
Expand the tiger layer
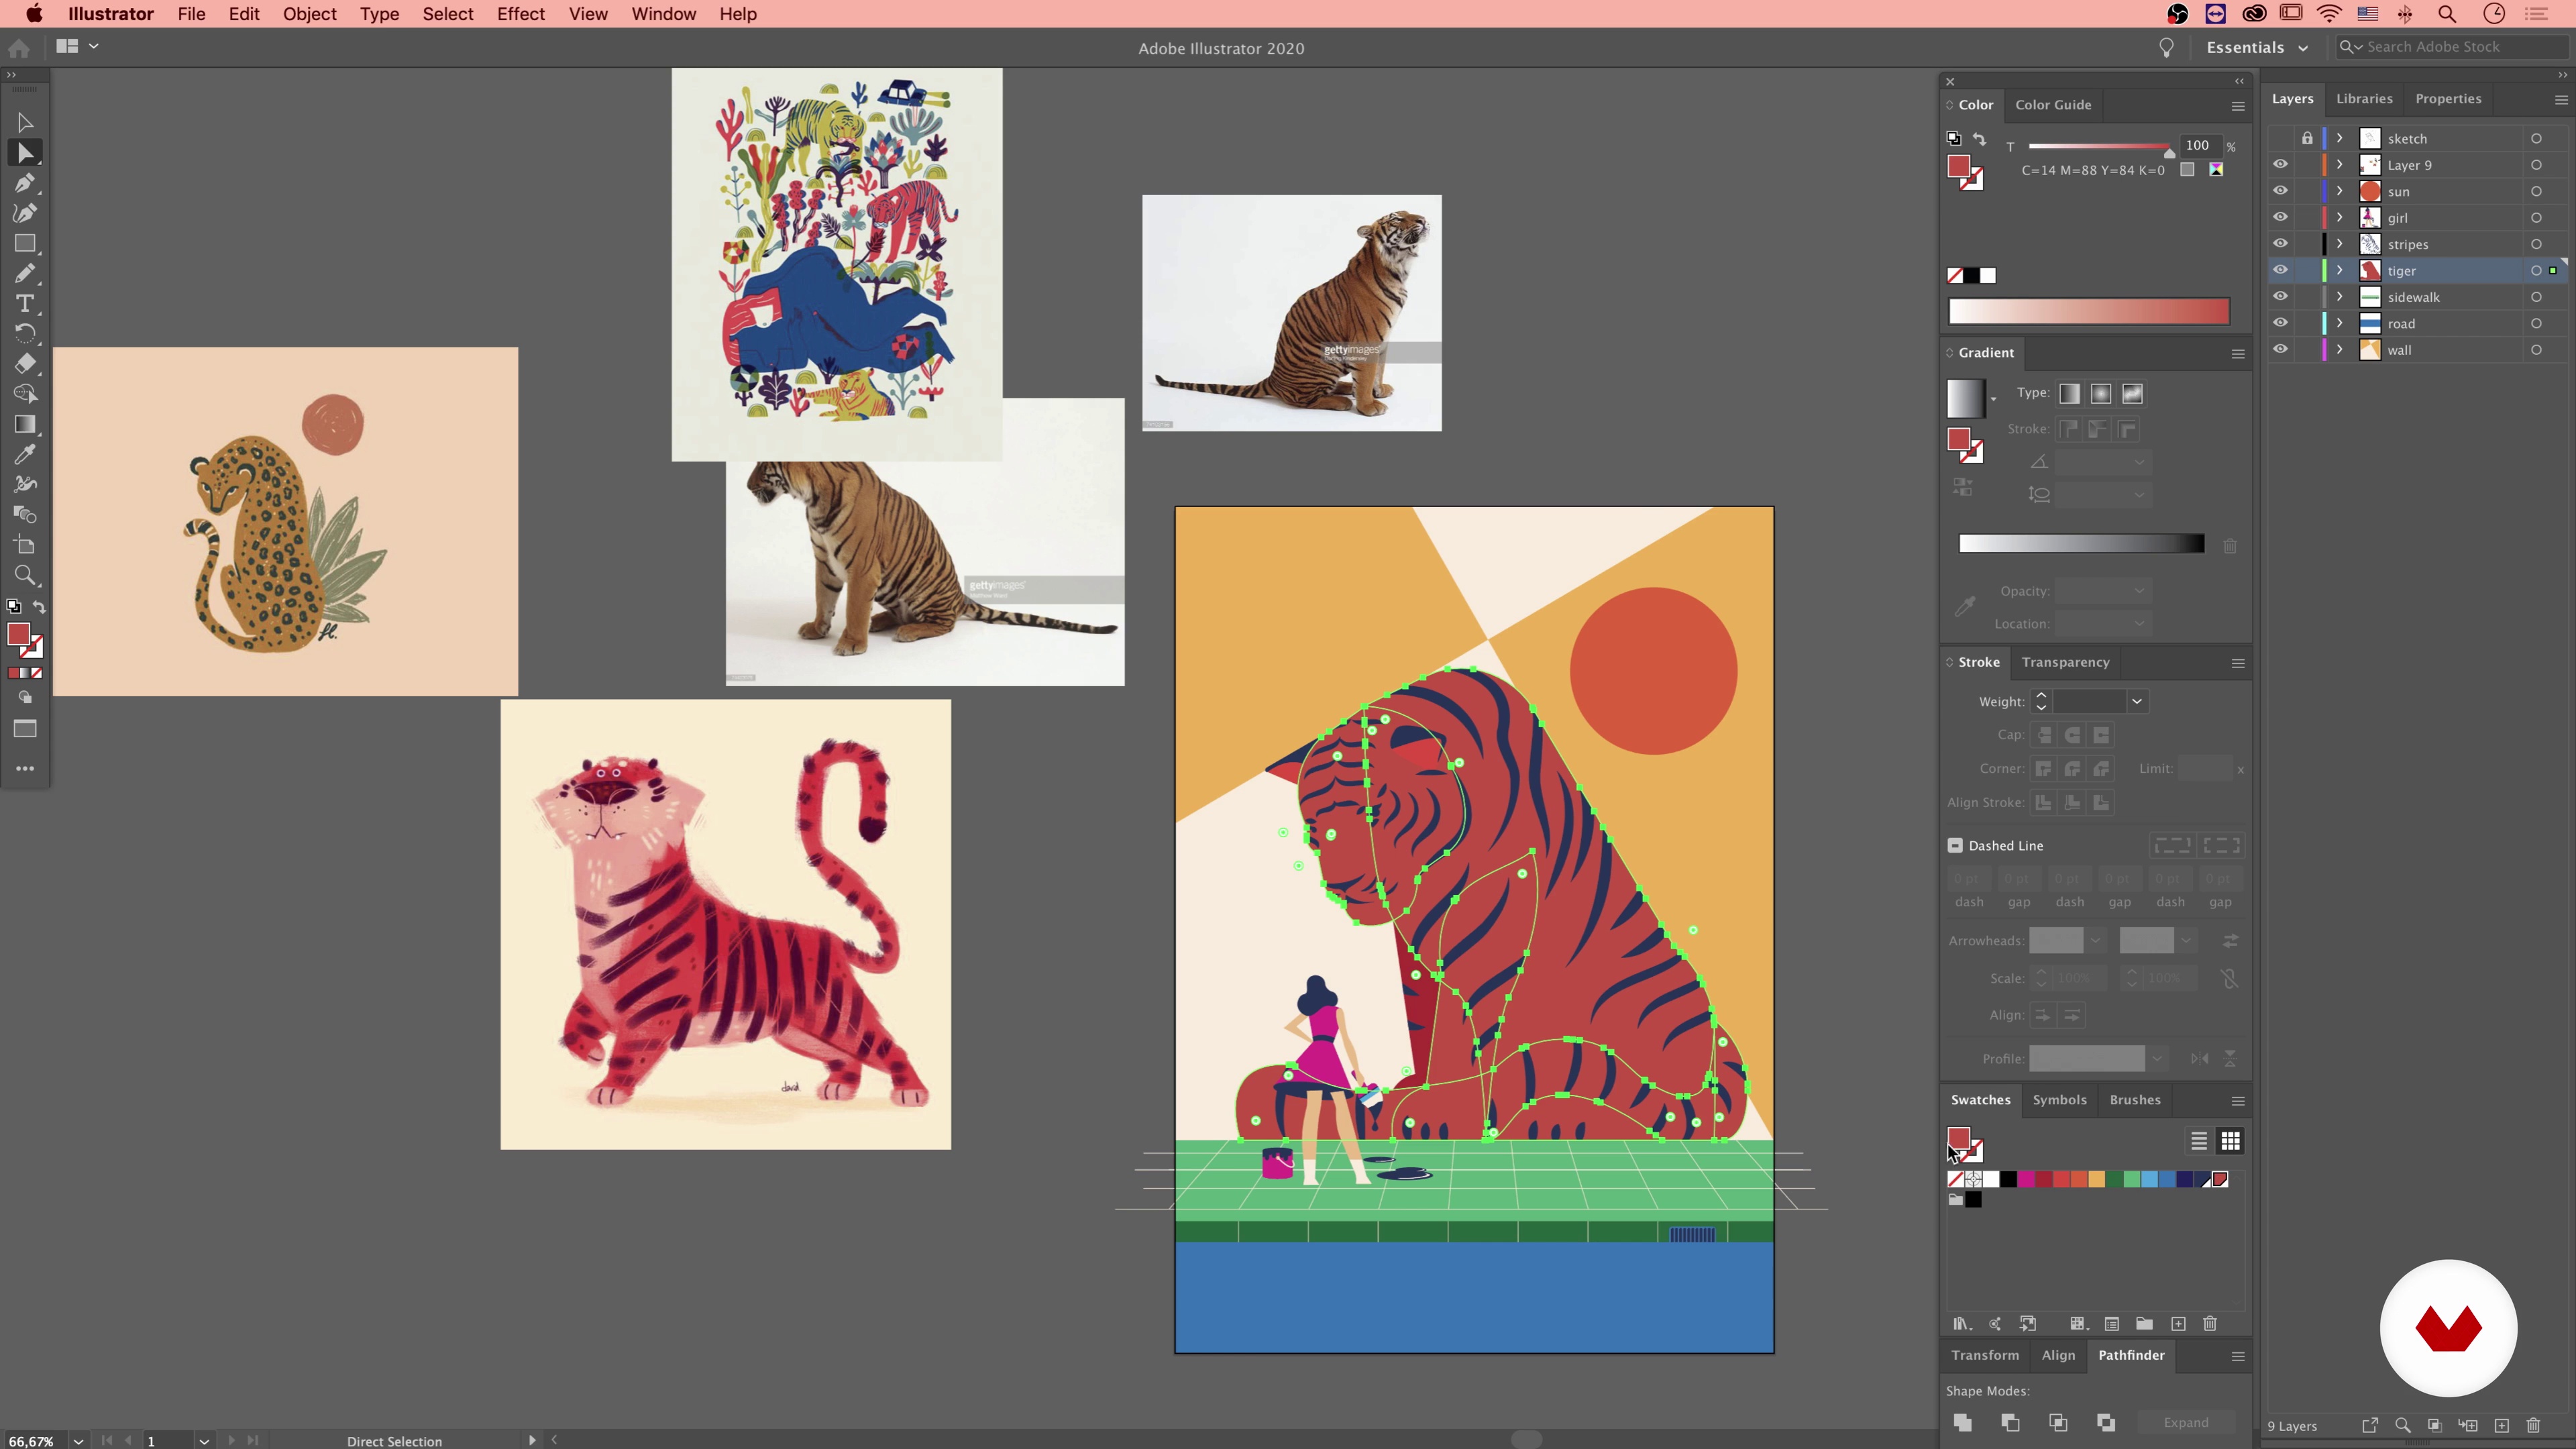point(2340,270)
